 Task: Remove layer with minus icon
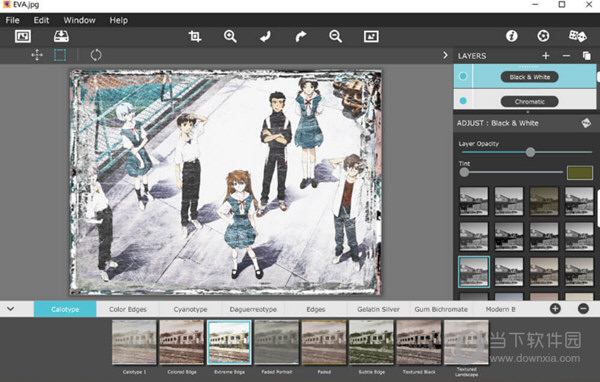point(566,56)
